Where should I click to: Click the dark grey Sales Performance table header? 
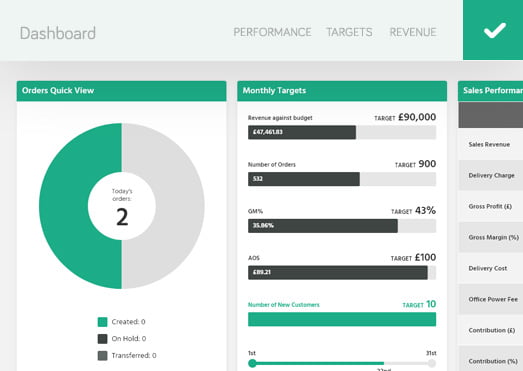[x=491, y=115]
